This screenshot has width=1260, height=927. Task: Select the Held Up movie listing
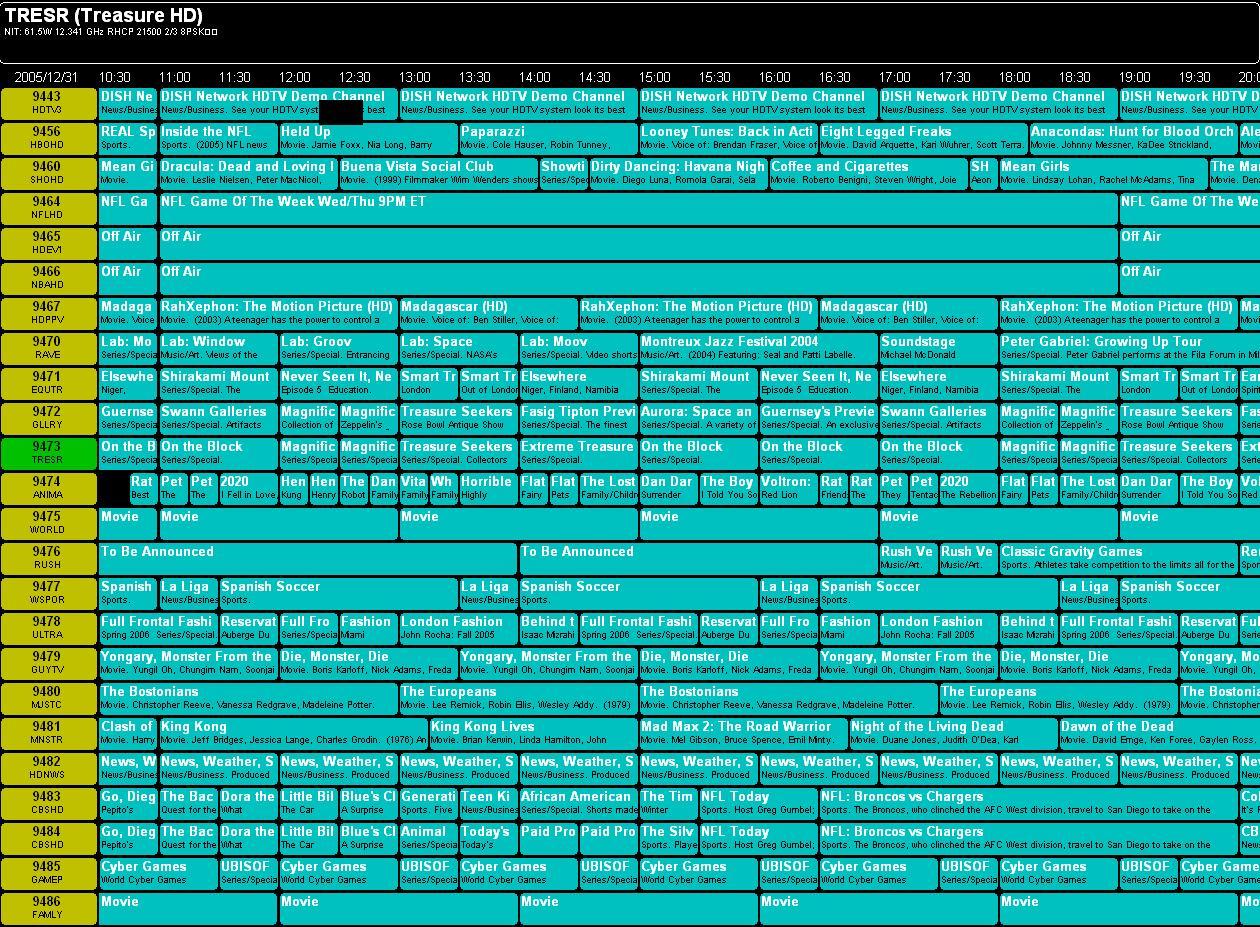[368, 138]
